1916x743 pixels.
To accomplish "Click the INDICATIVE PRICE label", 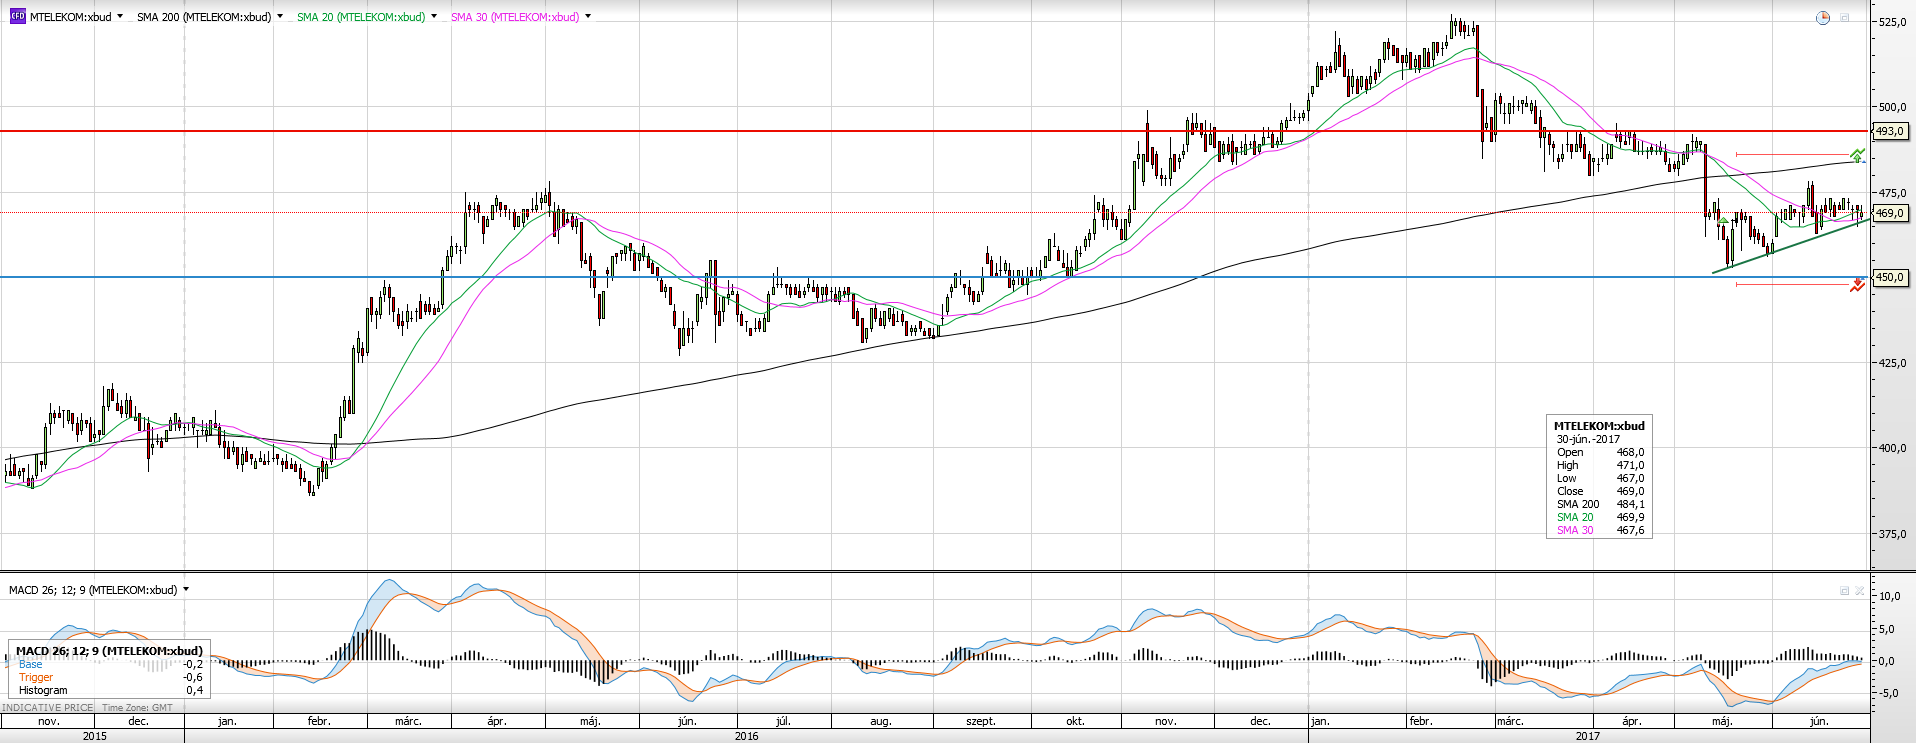I will pyautogui.click(x=47, y=707).
